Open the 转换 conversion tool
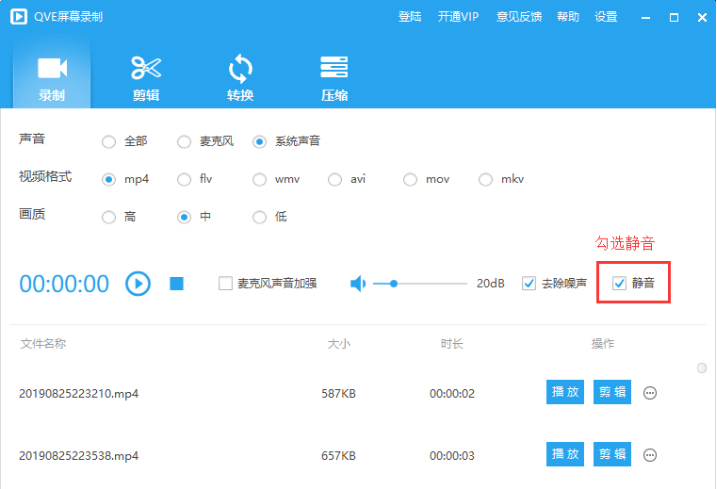The width and height of the screenshot is (717, 489). tap(241, 69)
